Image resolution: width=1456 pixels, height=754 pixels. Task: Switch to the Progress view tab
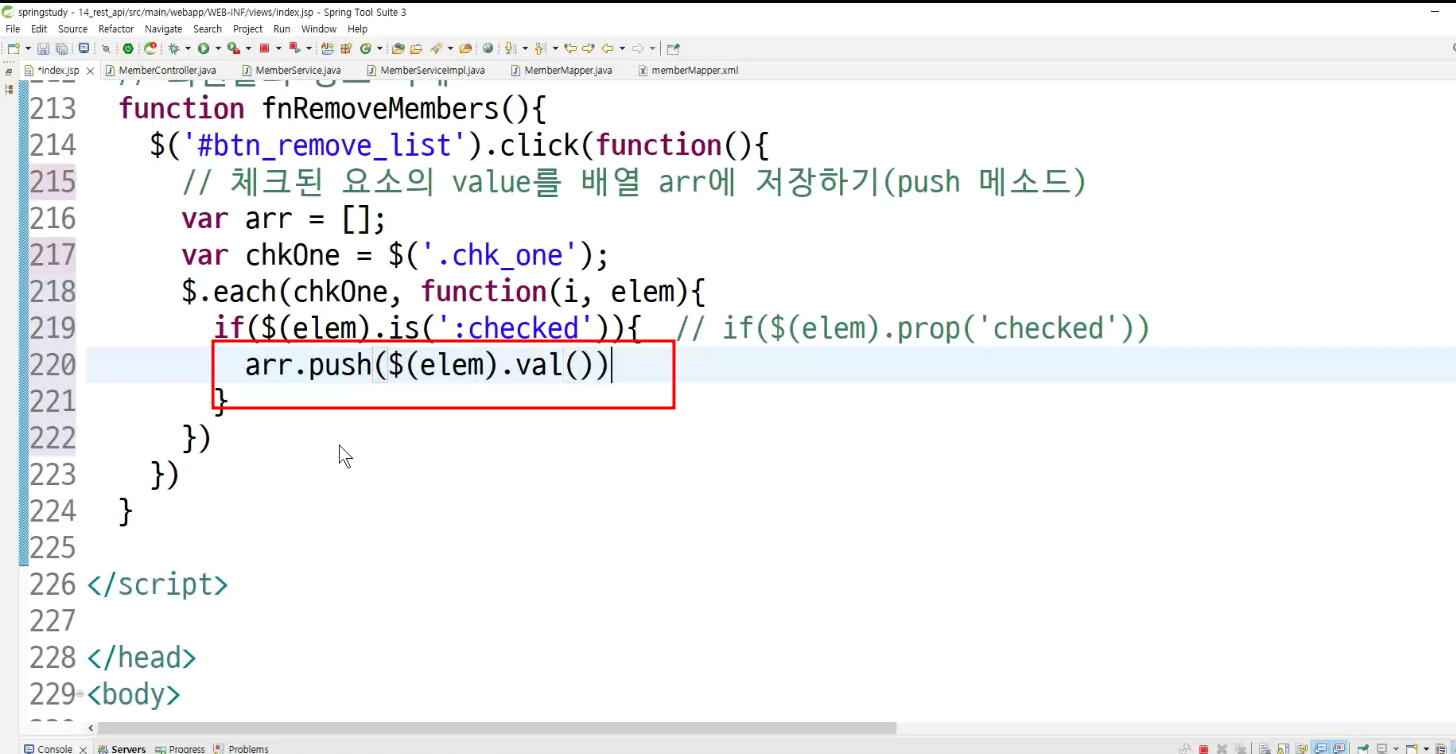click(180, 749)
